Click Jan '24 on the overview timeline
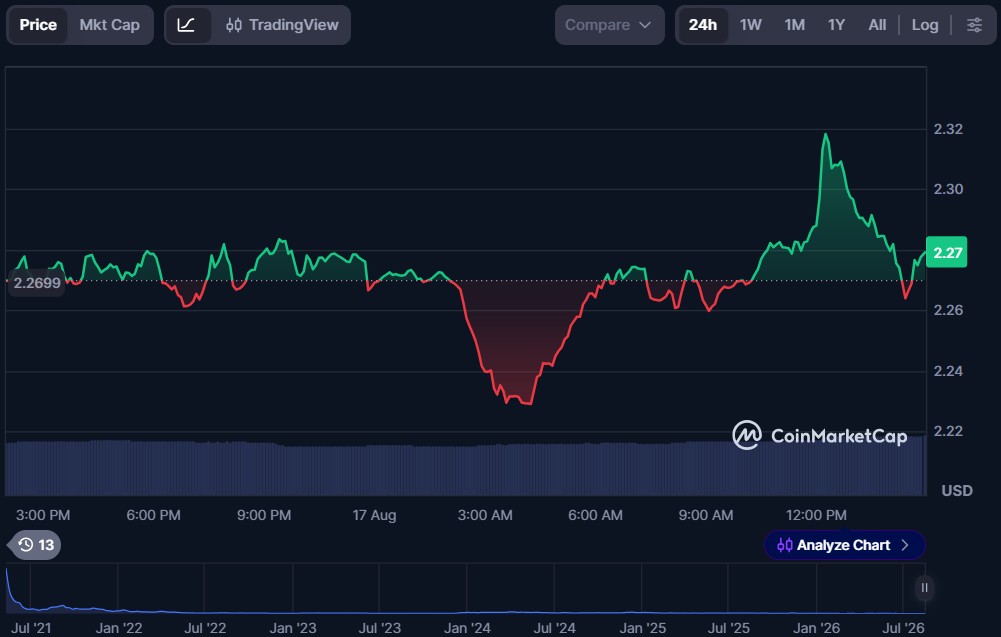Screen dimensions: 1001x637 point(467,628)
